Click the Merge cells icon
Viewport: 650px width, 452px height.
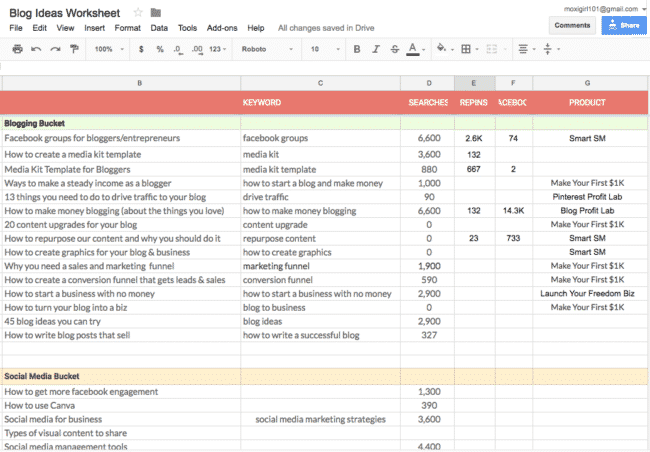pyautogui.click(x=492, y=49)
